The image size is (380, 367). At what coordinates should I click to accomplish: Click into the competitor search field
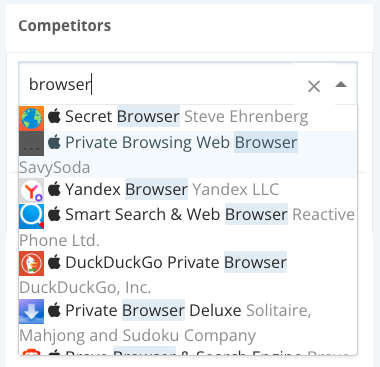pyautogui.click(x=160, y=84)
